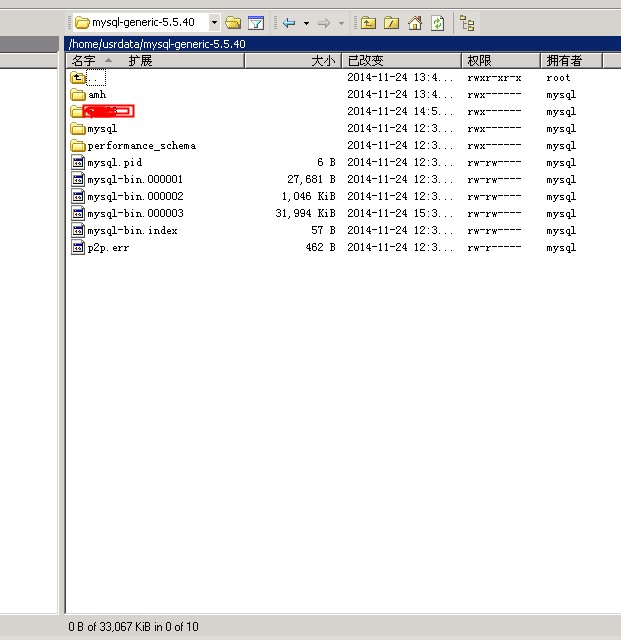Open the file Filter funnel icon
Screen dimensions: 621x640
(256, 22)
